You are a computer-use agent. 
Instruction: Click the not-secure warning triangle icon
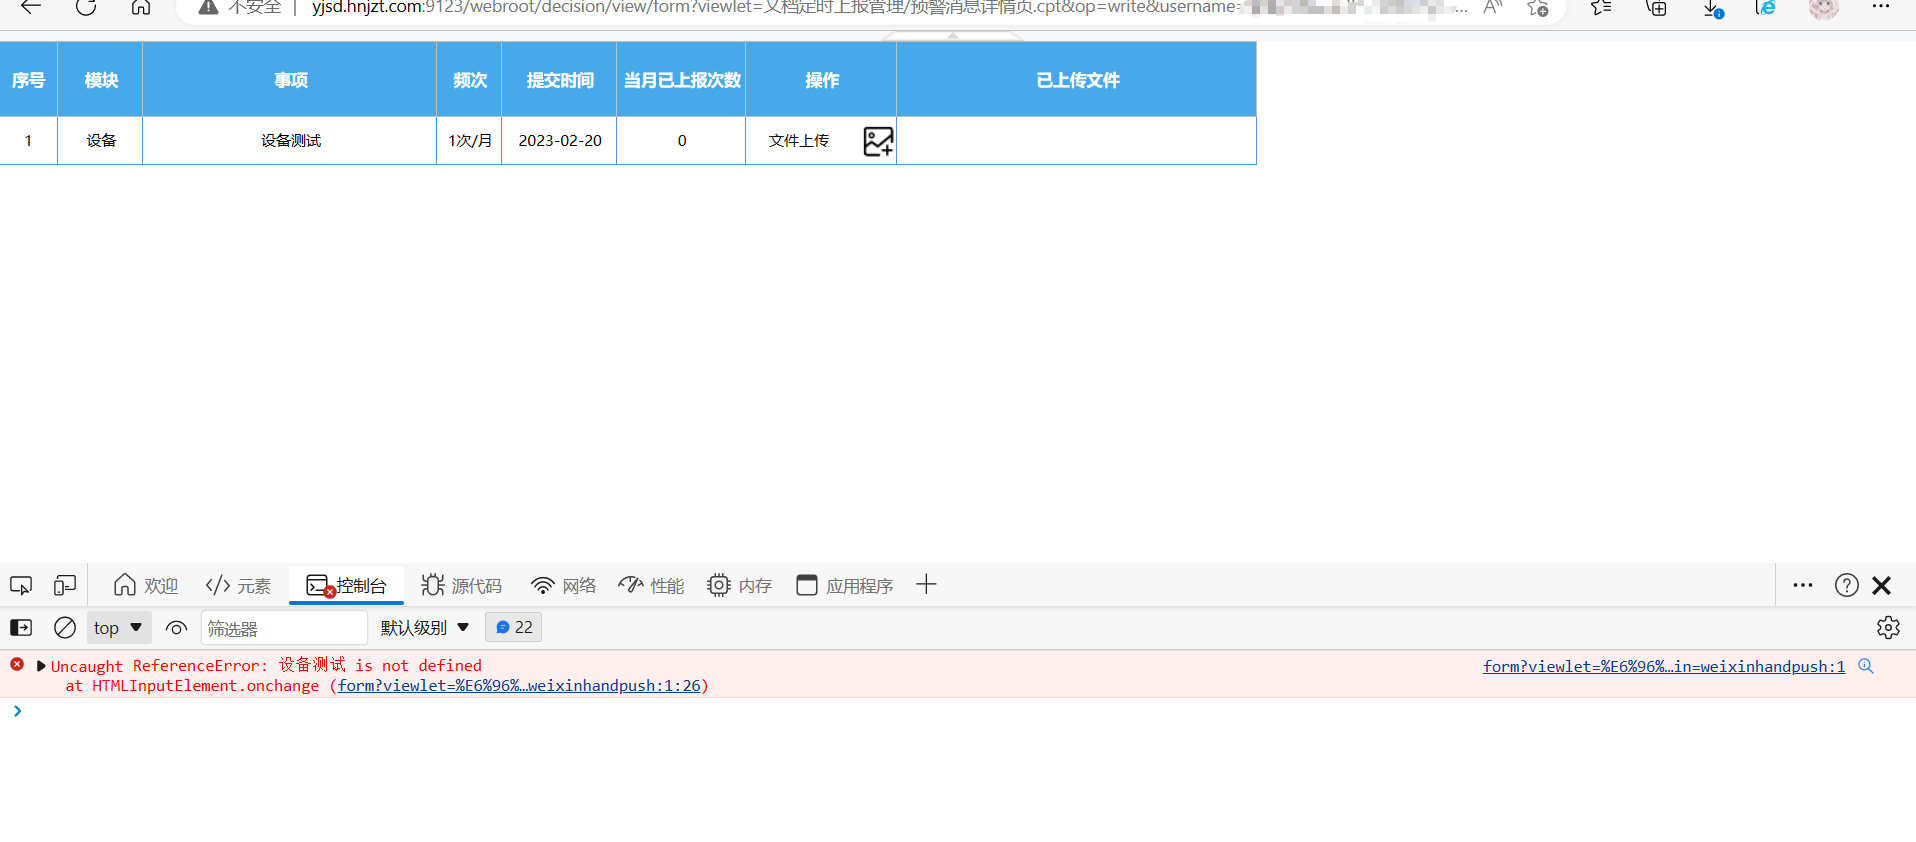click(x=208, y=7)
